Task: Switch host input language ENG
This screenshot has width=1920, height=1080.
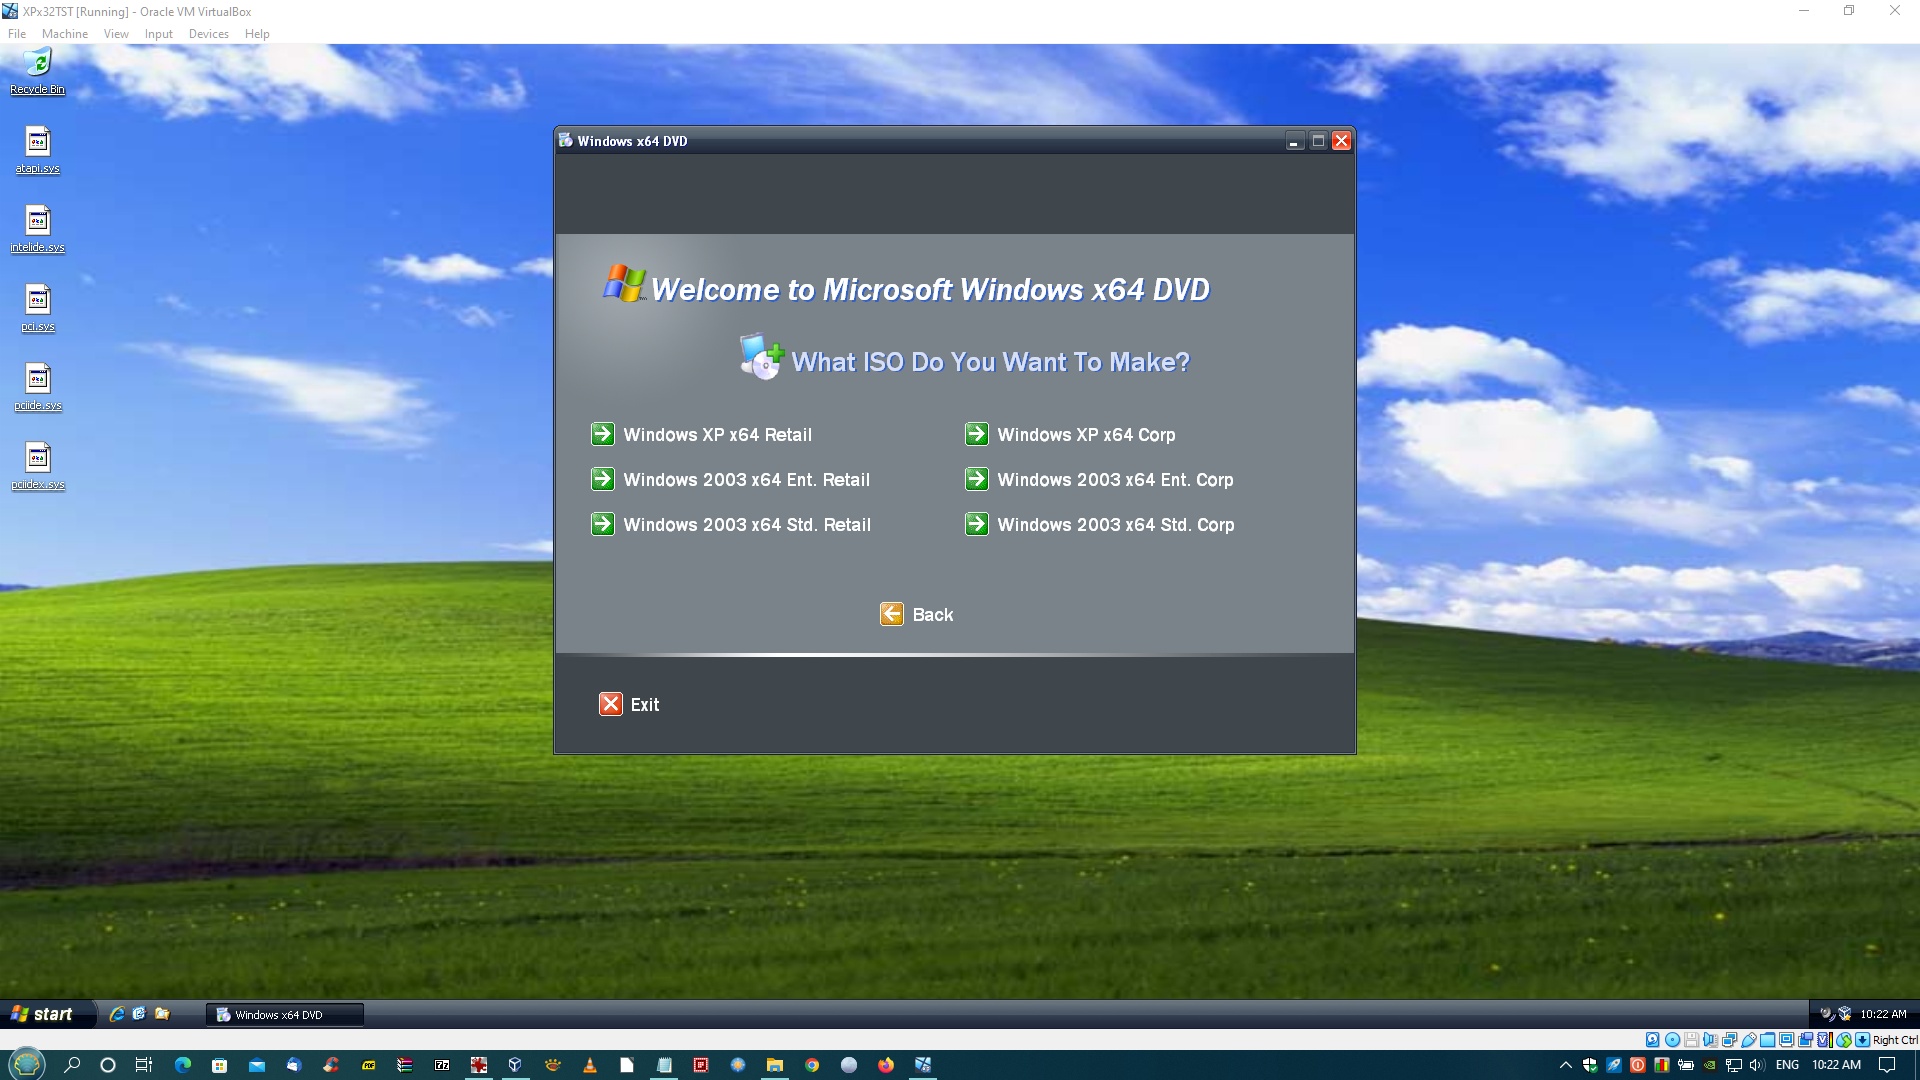Action: 1787,1065
